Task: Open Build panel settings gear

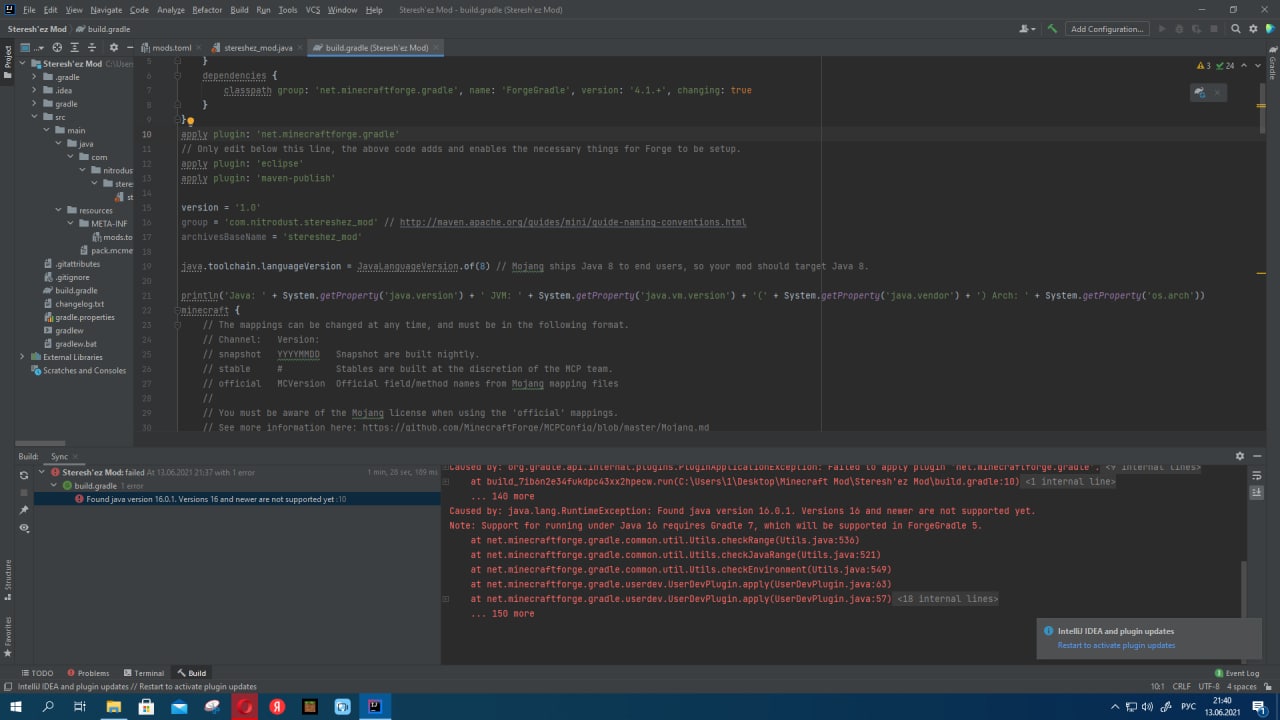Action: click(1240, 456)
